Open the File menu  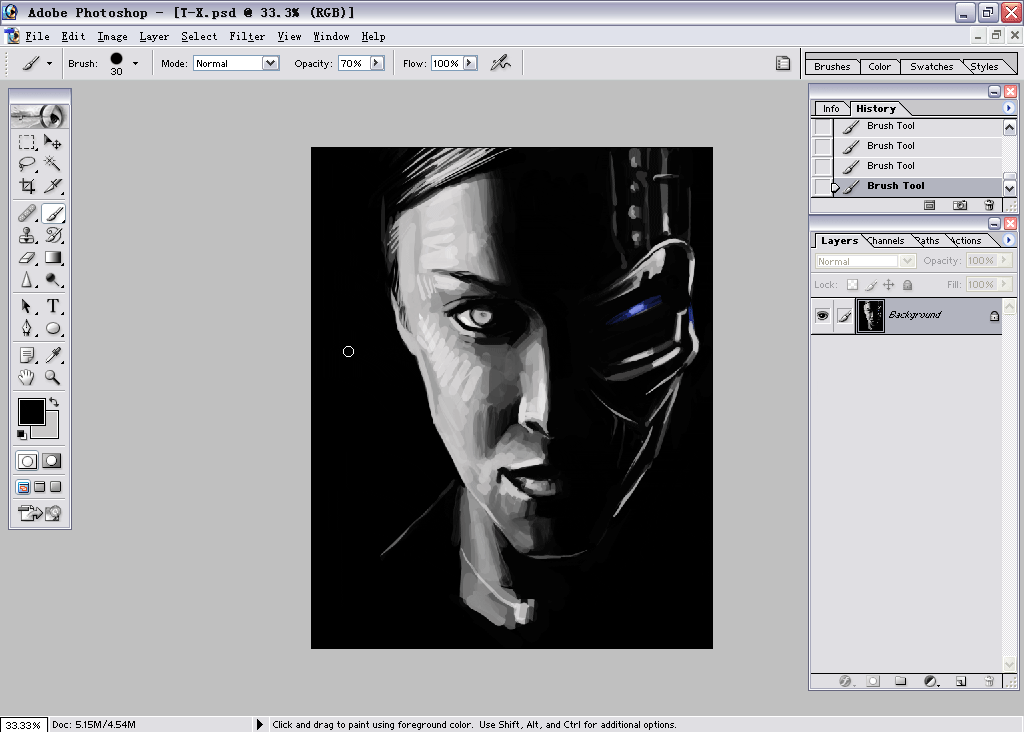[37, 37]
